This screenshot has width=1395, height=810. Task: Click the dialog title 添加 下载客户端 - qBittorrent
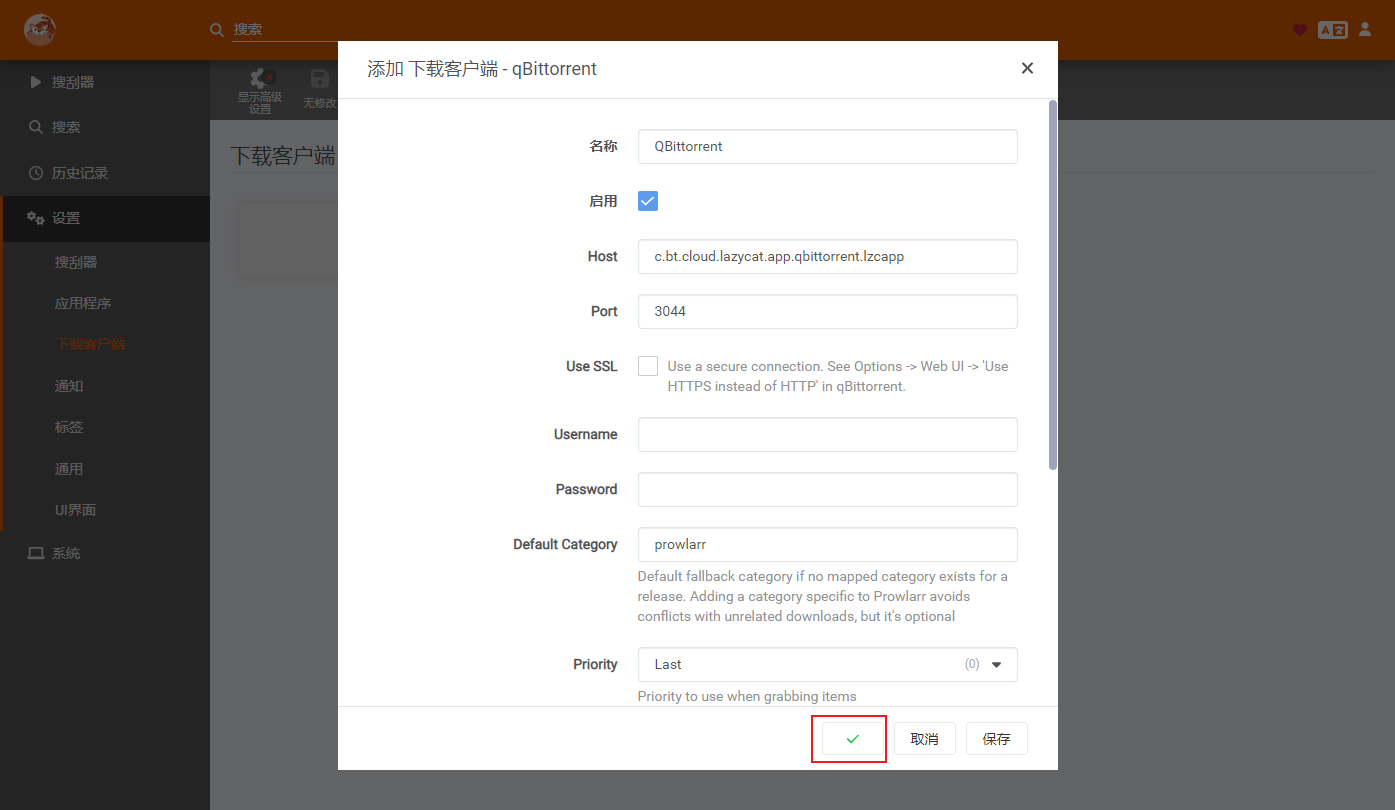point(482,69)
